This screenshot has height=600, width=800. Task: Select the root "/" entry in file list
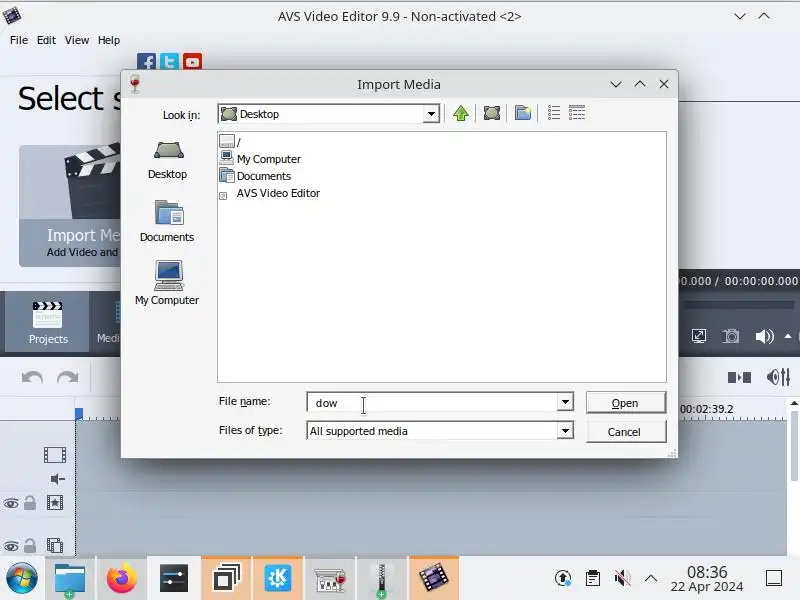pyautogui.click(x=230, y=141)
